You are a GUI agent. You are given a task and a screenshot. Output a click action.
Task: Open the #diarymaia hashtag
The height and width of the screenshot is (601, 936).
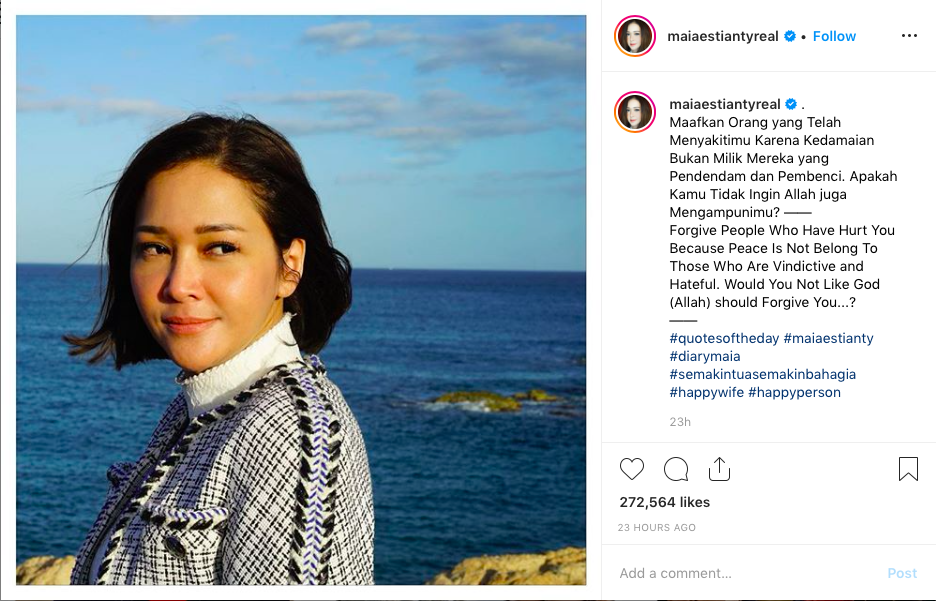click(705, 356)
